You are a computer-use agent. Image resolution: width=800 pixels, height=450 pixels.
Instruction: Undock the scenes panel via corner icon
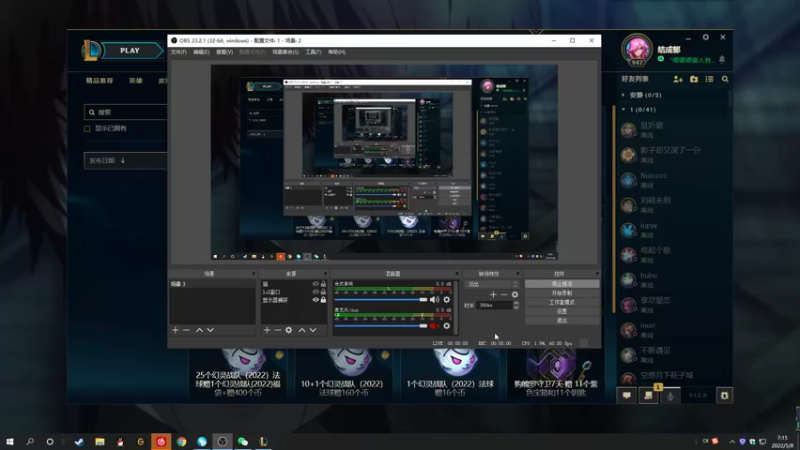point(253,274)
